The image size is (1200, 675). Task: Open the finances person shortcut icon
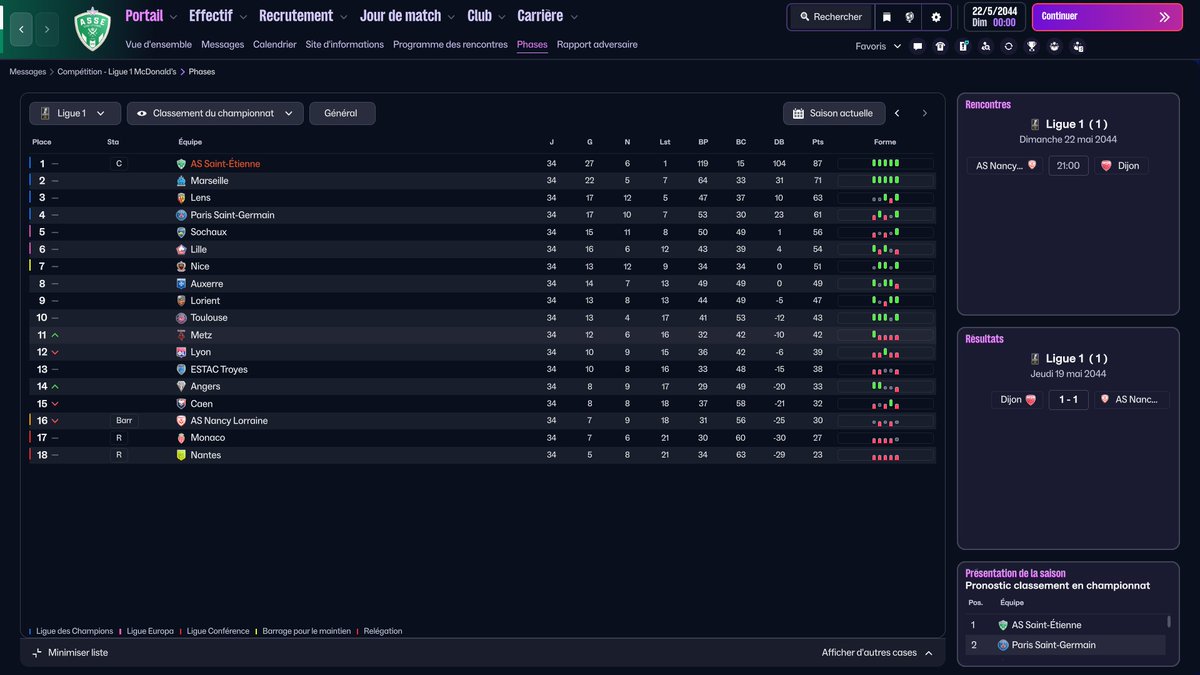coord(1078,46)
